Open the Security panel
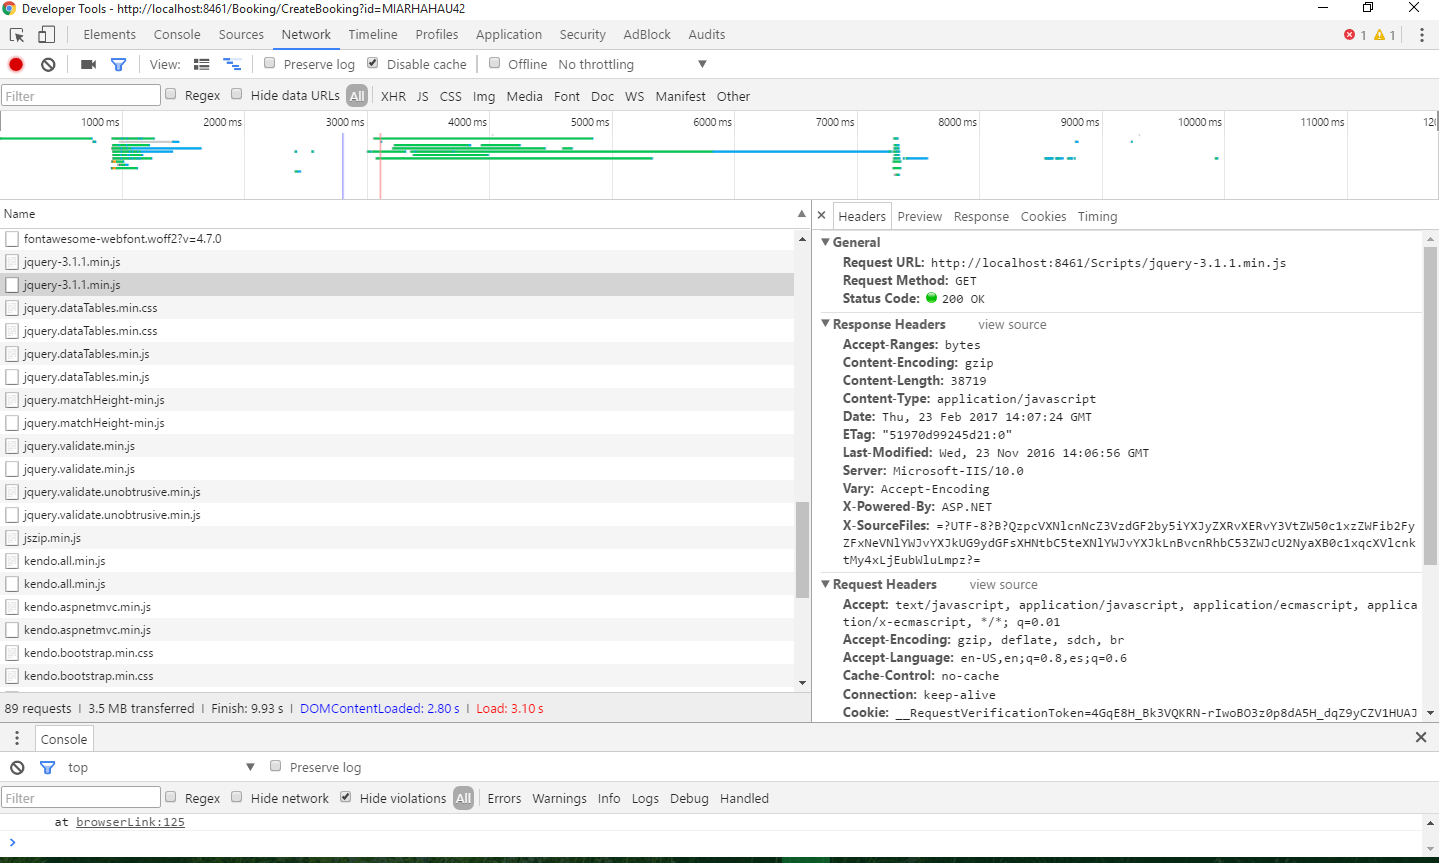This screenshot has width=1439, height=863. point(583,34)
